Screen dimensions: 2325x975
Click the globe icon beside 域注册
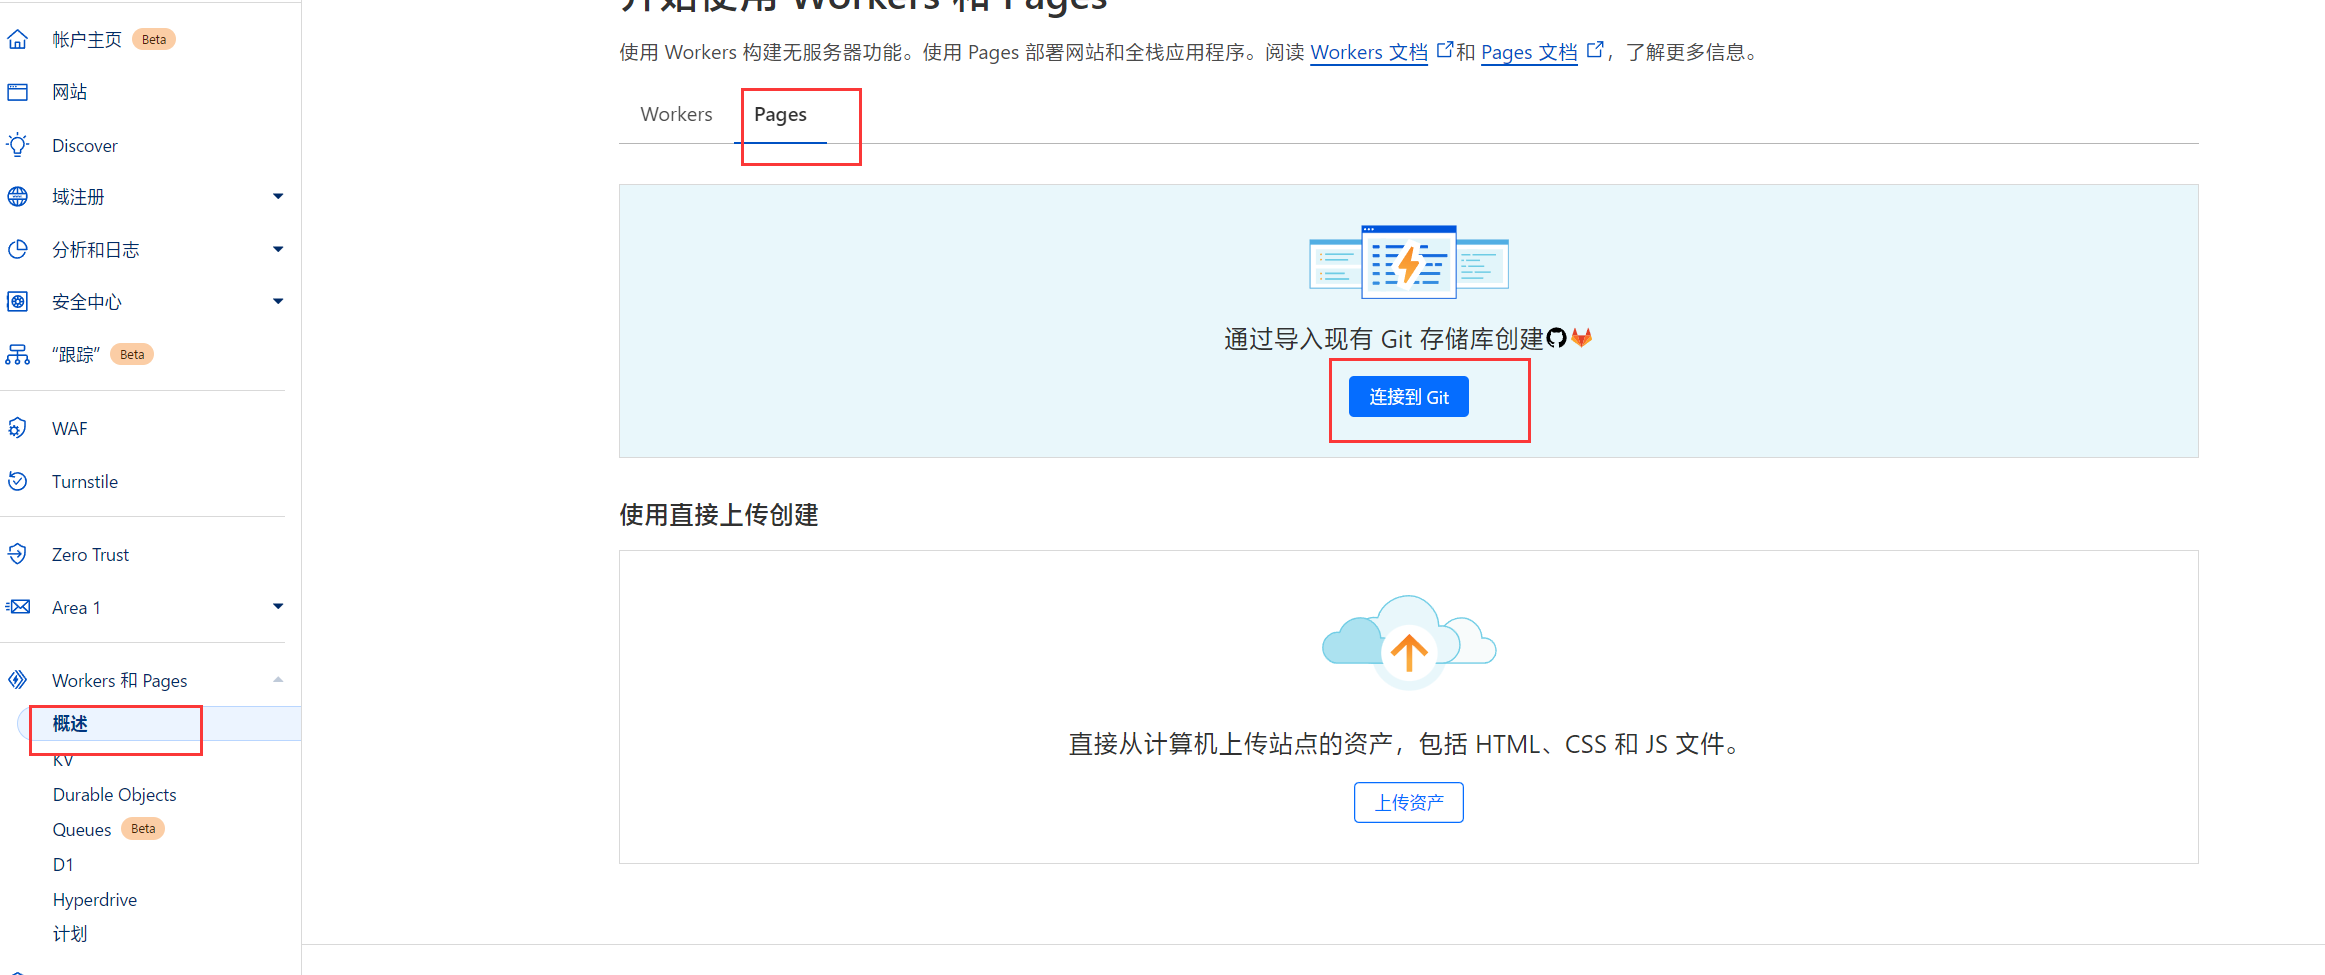(18, 197)
